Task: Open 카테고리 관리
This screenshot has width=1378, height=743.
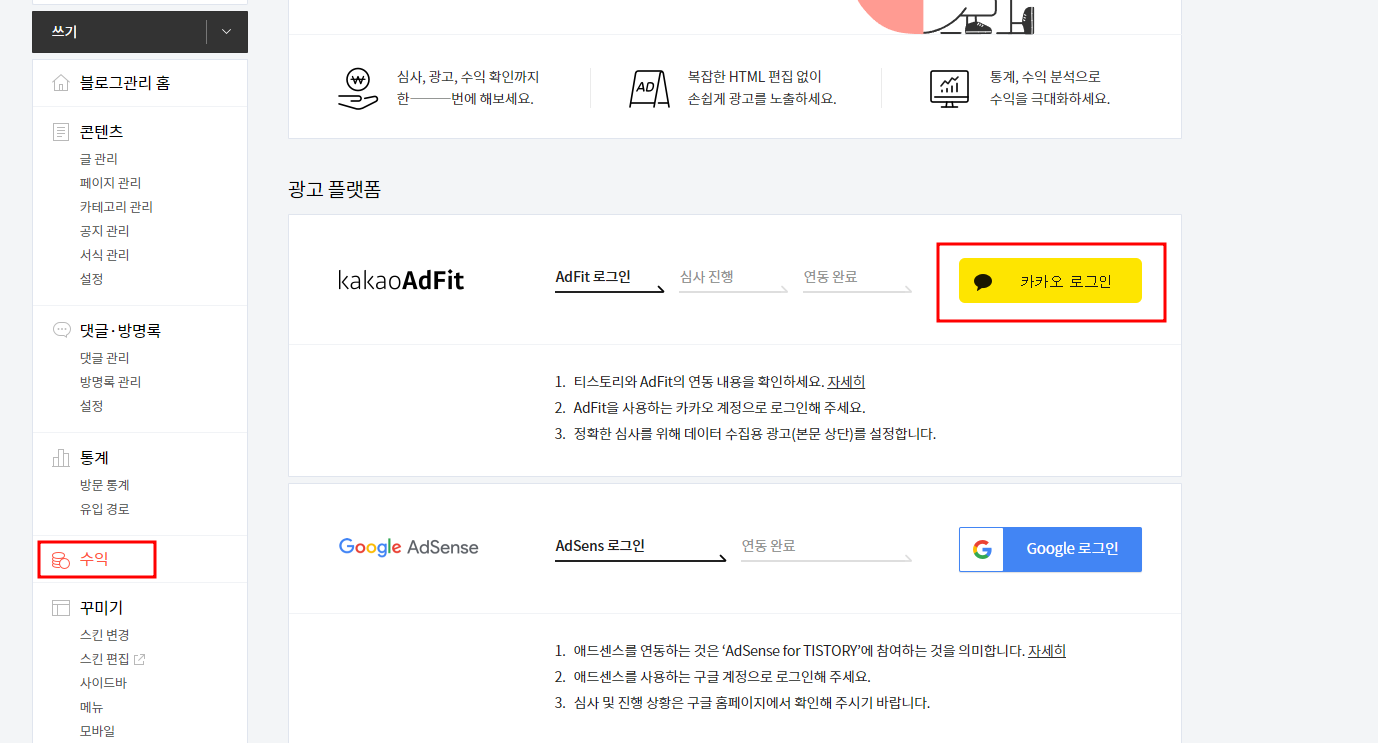Action: pyautogui.click(x=116, y=207)
